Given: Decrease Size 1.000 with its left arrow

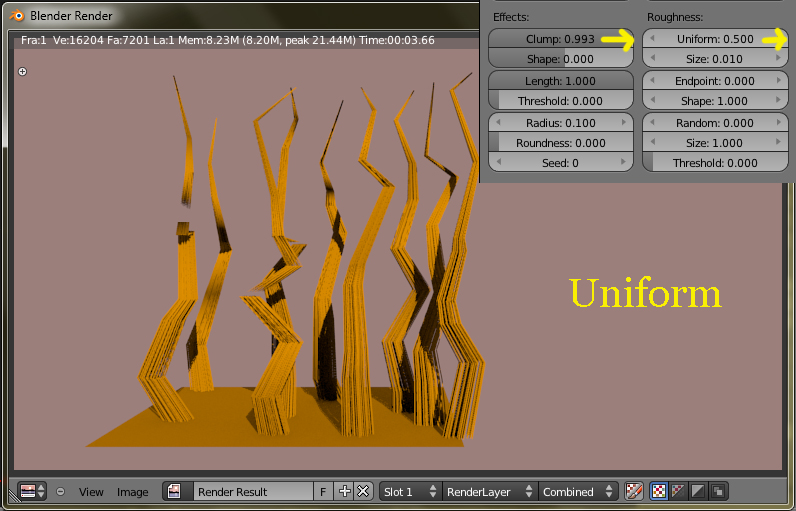Looking at the screenshot, I should coord(652,142).
